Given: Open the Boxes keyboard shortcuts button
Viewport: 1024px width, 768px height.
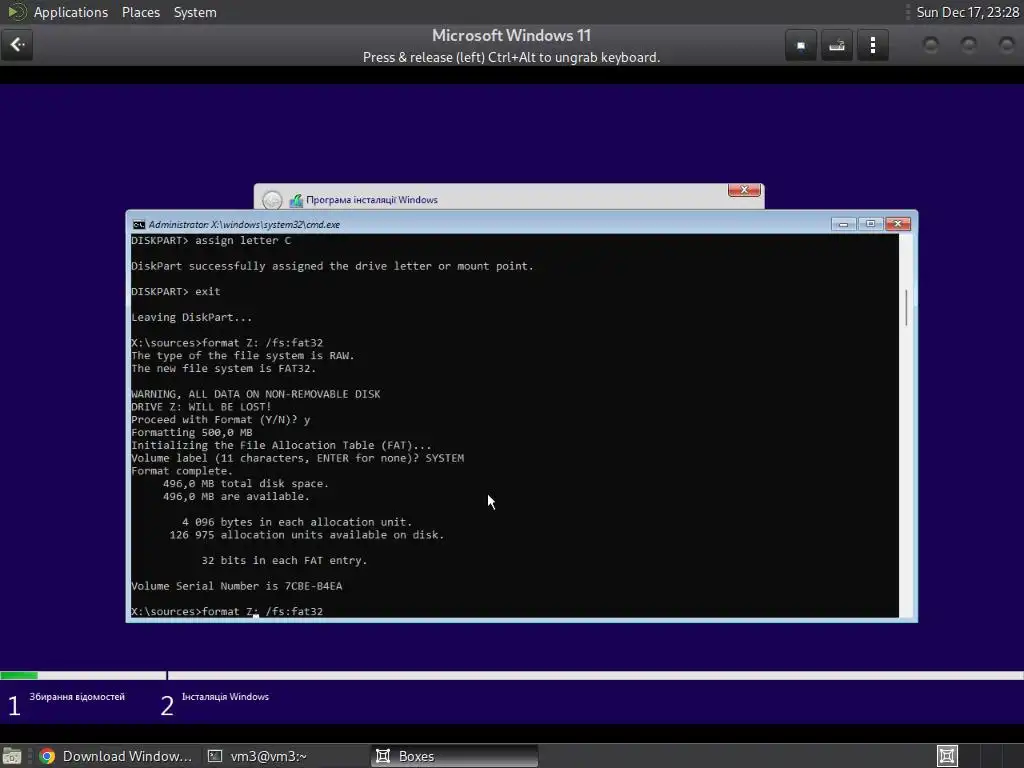Looking at the screenshot, I should (837, 46).
